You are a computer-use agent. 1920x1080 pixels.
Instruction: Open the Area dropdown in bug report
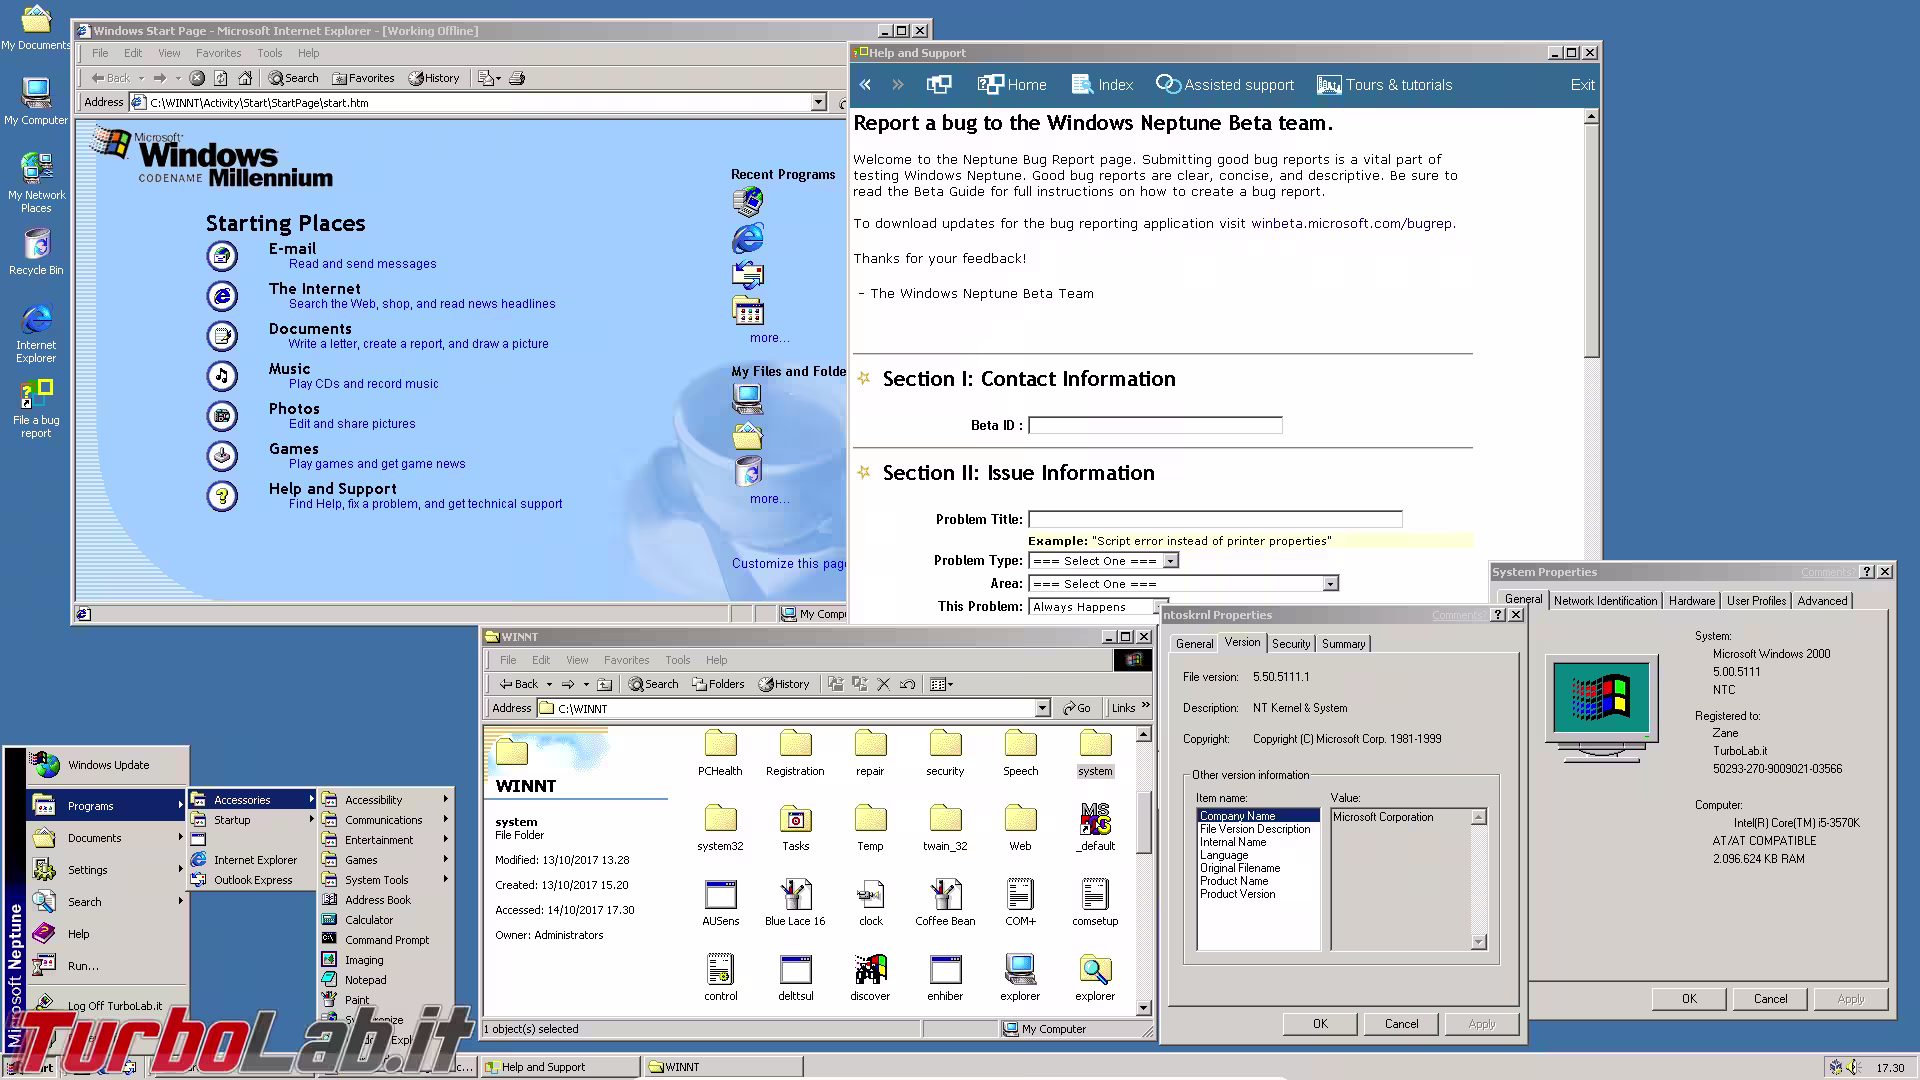(1330, 584)
